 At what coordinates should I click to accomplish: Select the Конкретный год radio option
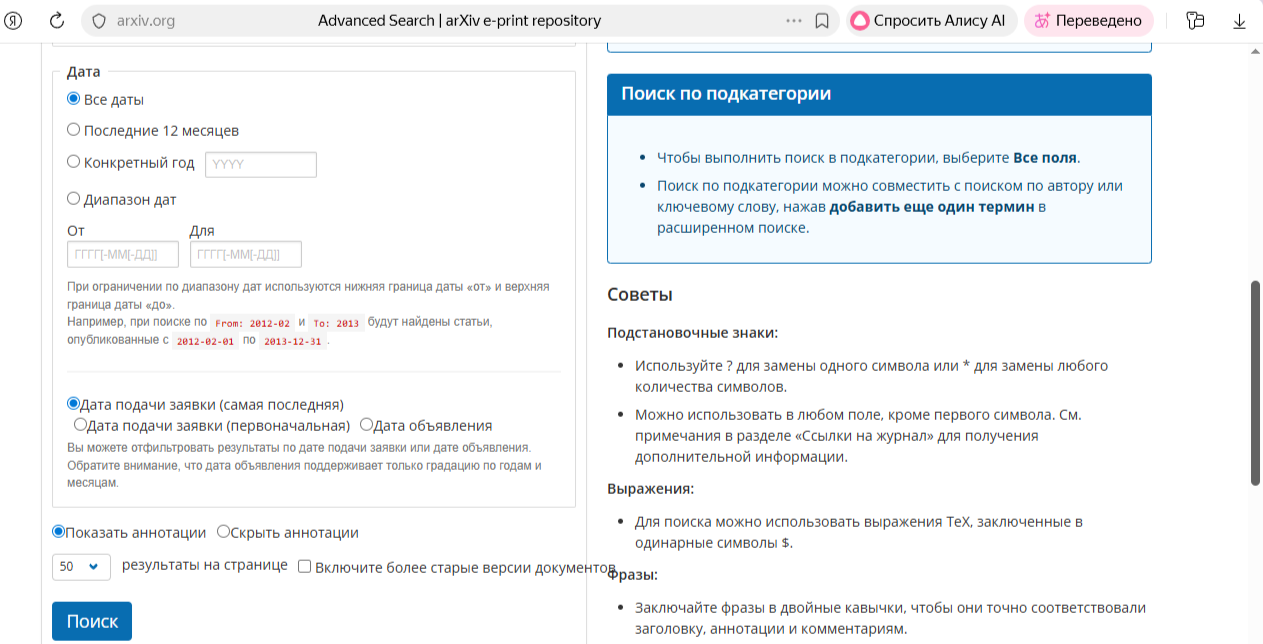73,160
